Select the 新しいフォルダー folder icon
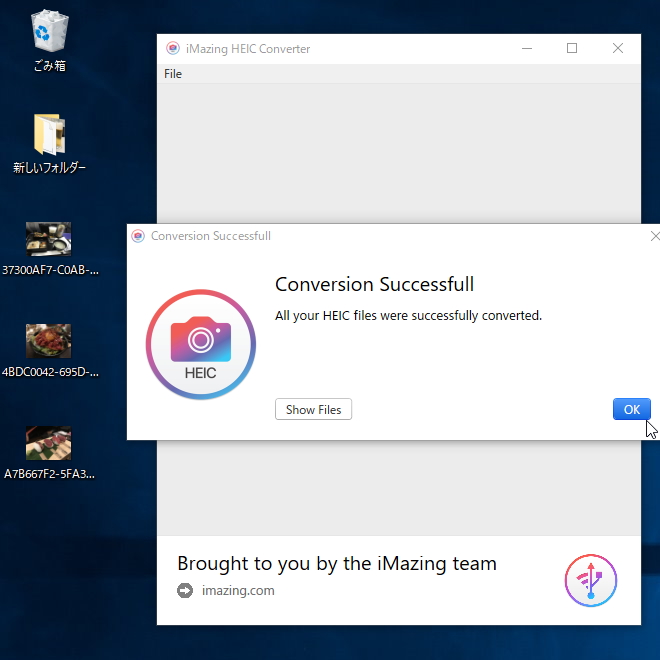660x660 pixels. pos(49,144)
